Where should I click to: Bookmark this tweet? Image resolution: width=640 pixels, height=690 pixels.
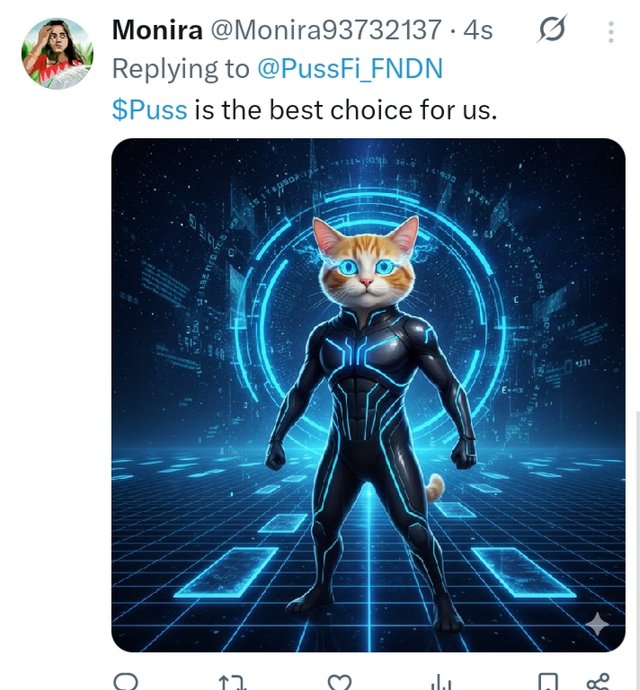549,683
